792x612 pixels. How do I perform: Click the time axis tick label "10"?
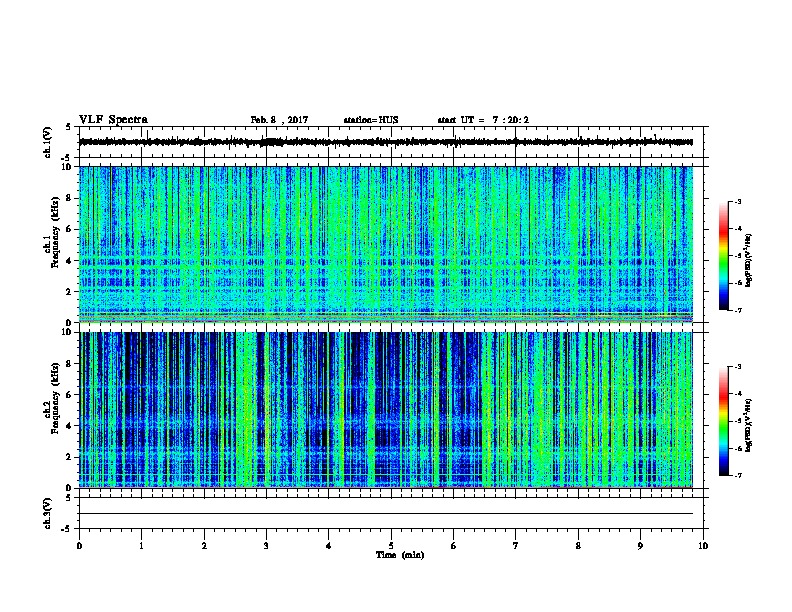point(703,545)
